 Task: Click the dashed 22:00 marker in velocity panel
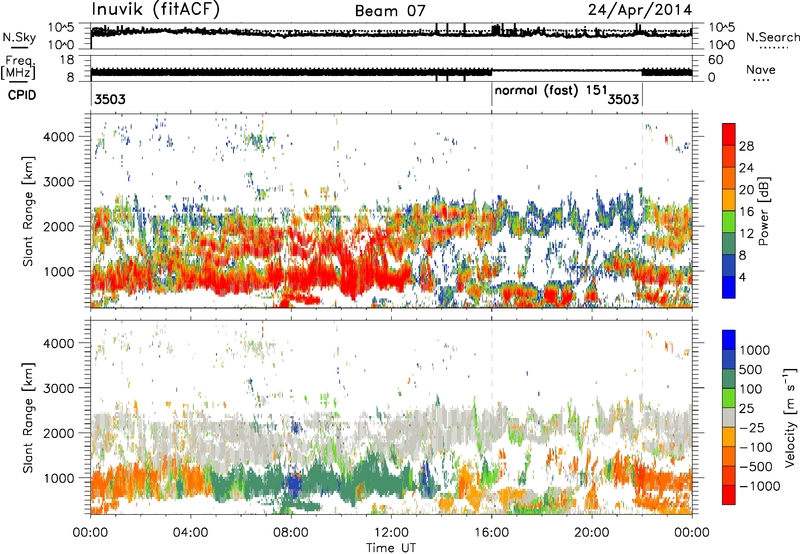(x=642, y=416)
